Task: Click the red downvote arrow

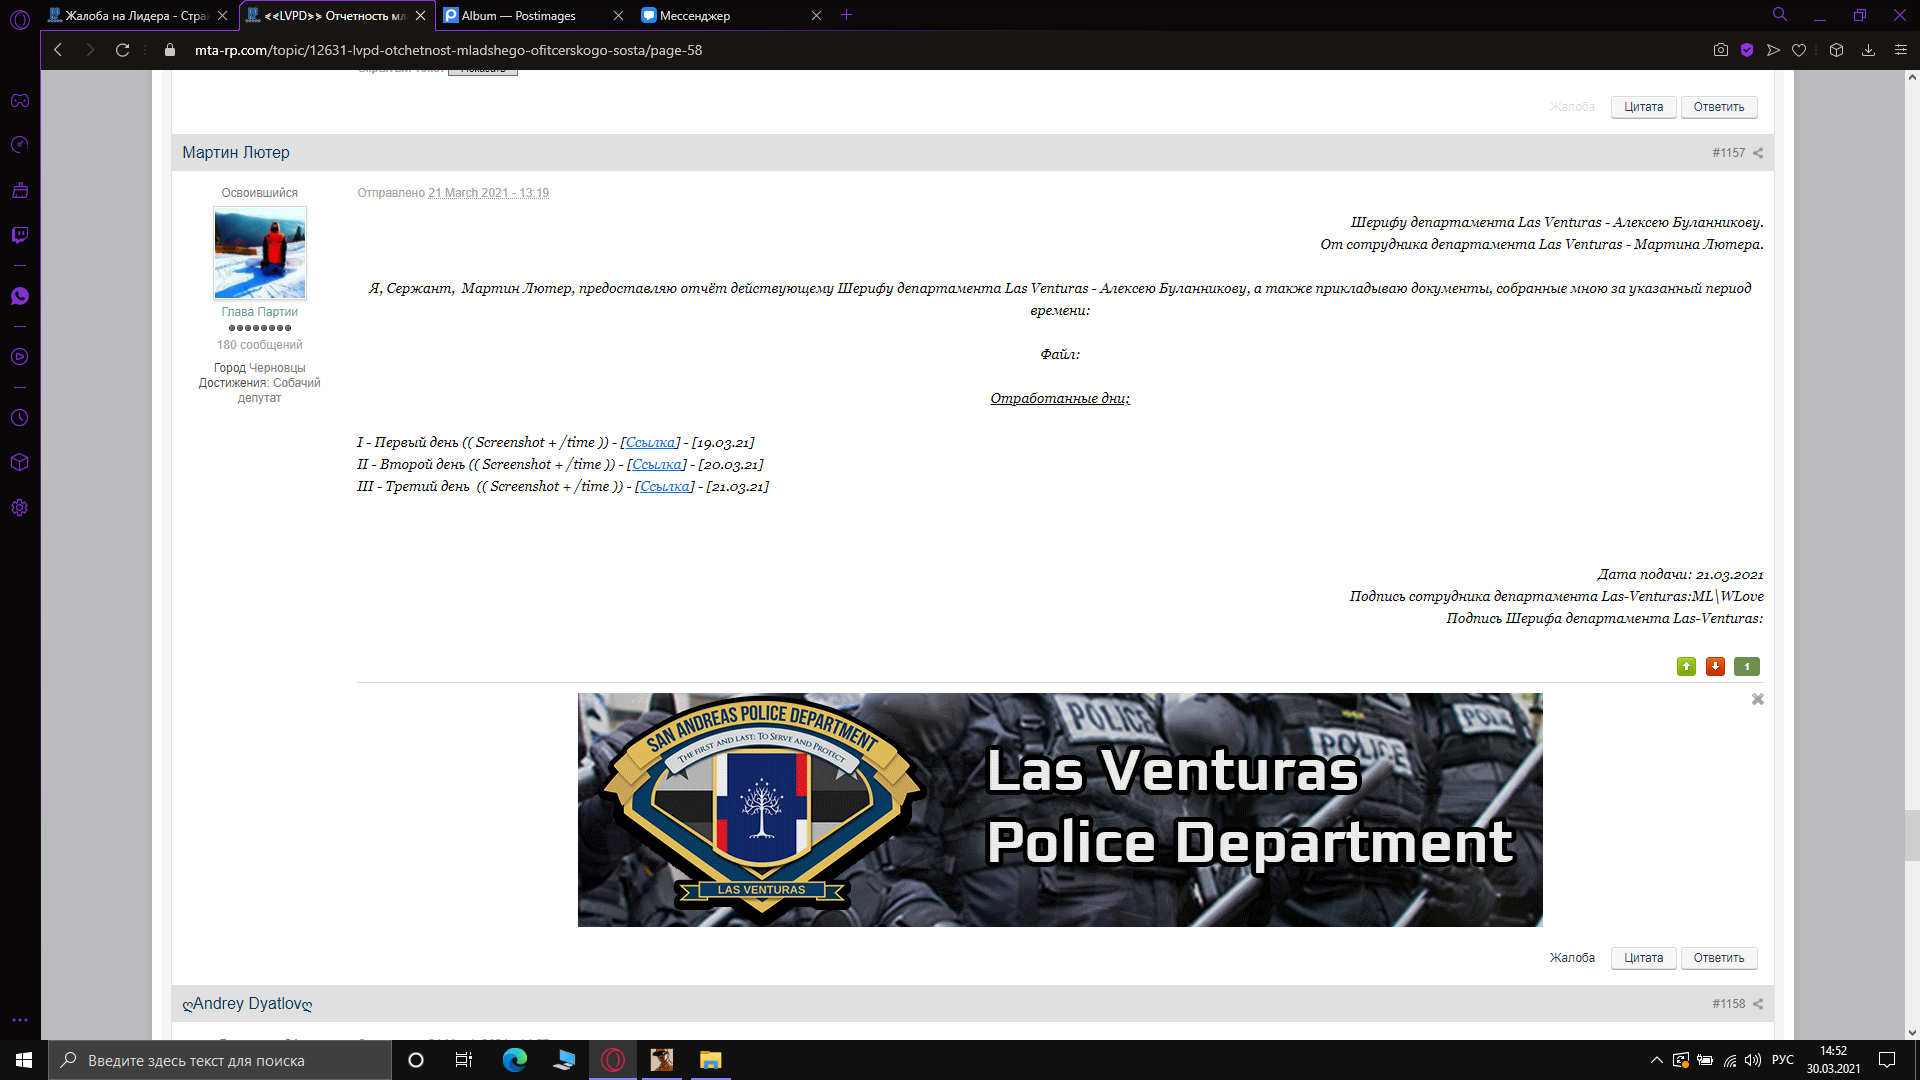Action: pos(1715,667)
